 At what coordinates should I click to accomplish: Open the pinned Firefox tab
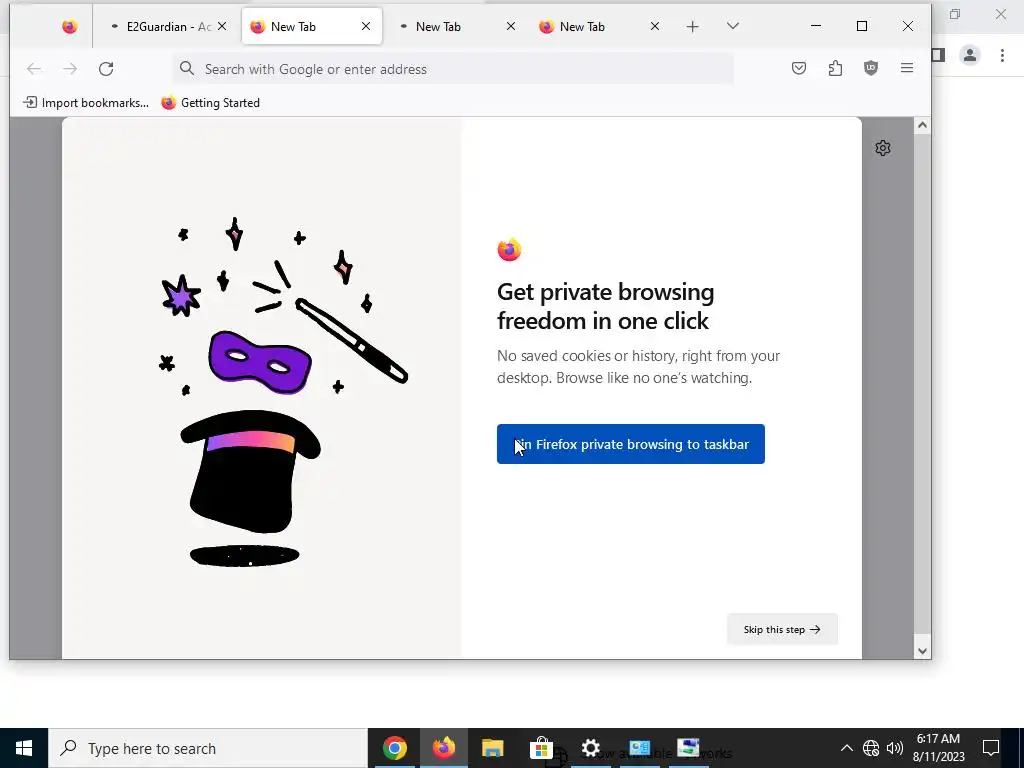pyautogui.click(x=69, y=27)
